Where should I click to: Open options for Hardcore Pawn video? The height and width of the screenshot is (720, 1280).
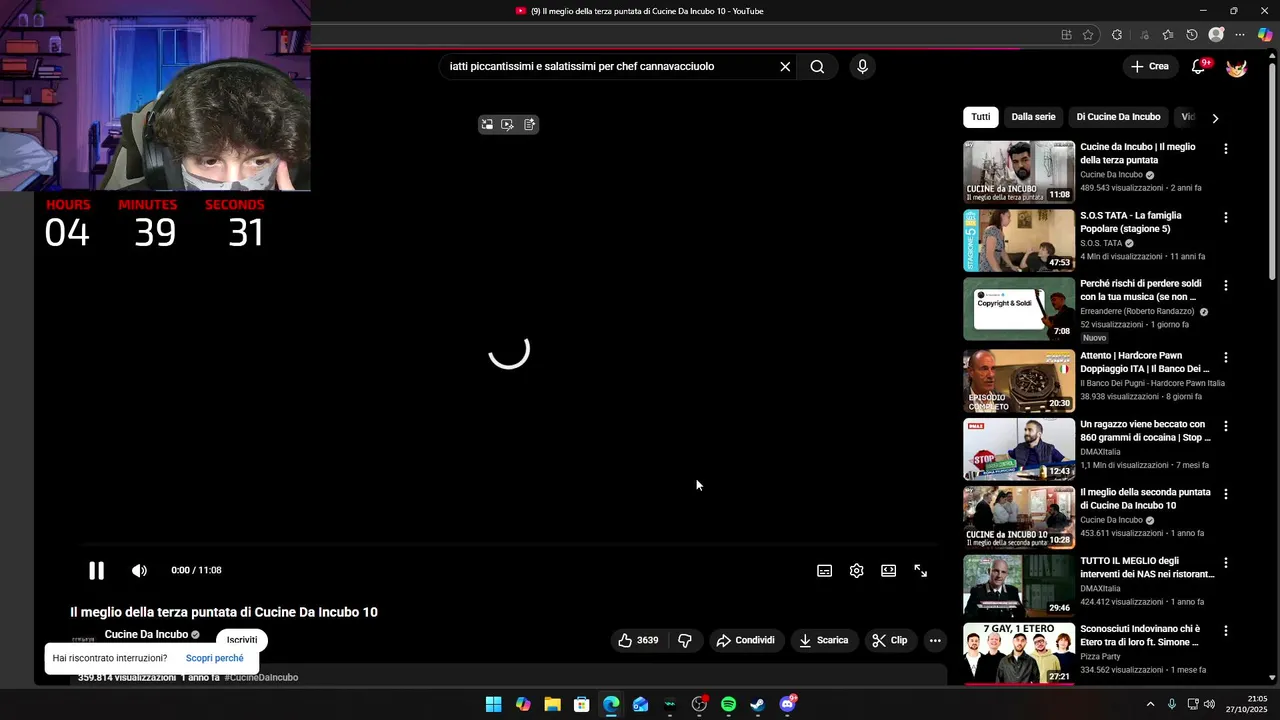point(1226,357)
